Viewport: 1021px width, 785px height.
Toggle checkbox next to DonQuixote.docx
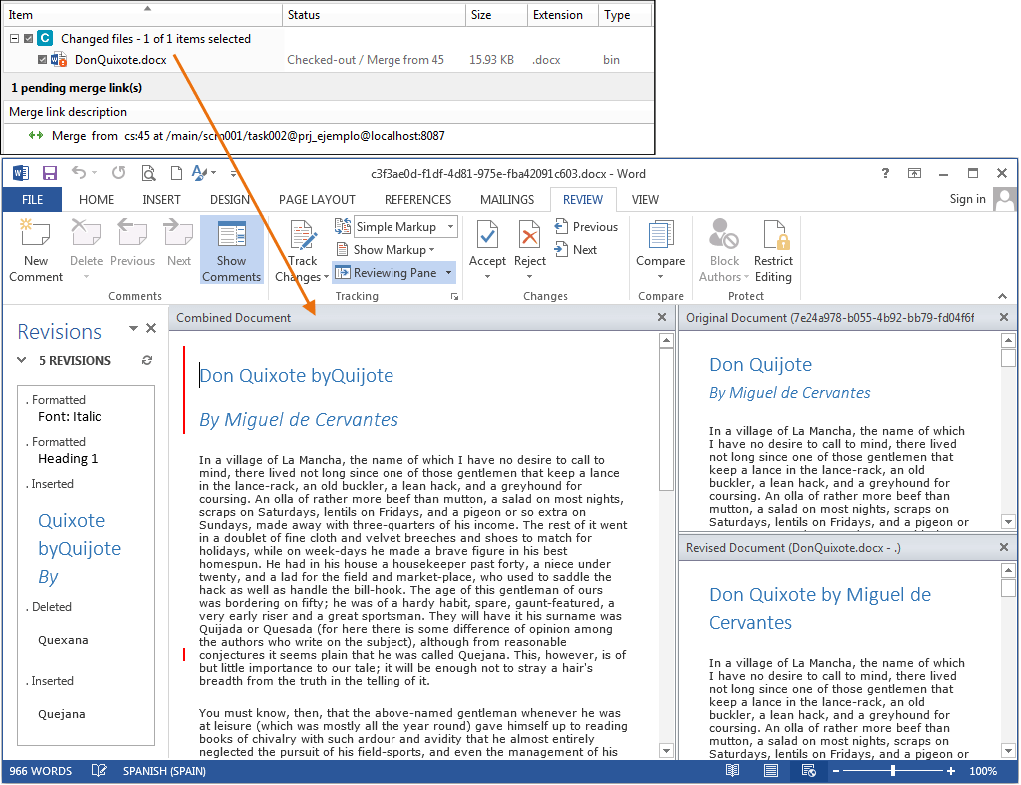(42, 60)
